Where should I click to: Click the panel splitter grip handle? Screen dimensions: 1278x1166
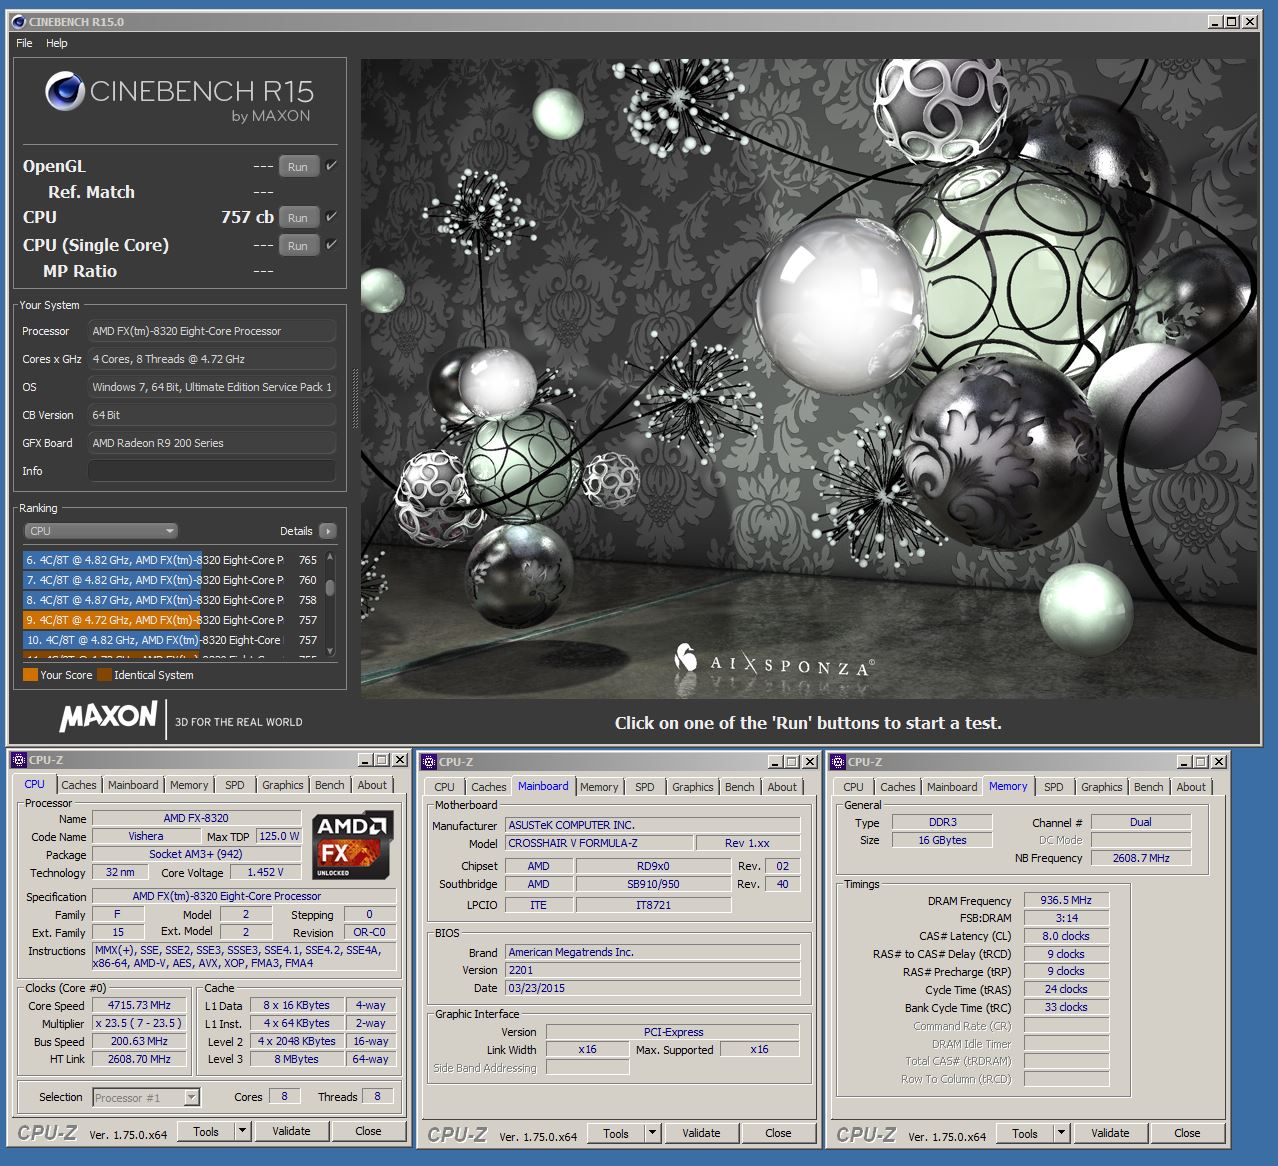[x=354, y=399]
